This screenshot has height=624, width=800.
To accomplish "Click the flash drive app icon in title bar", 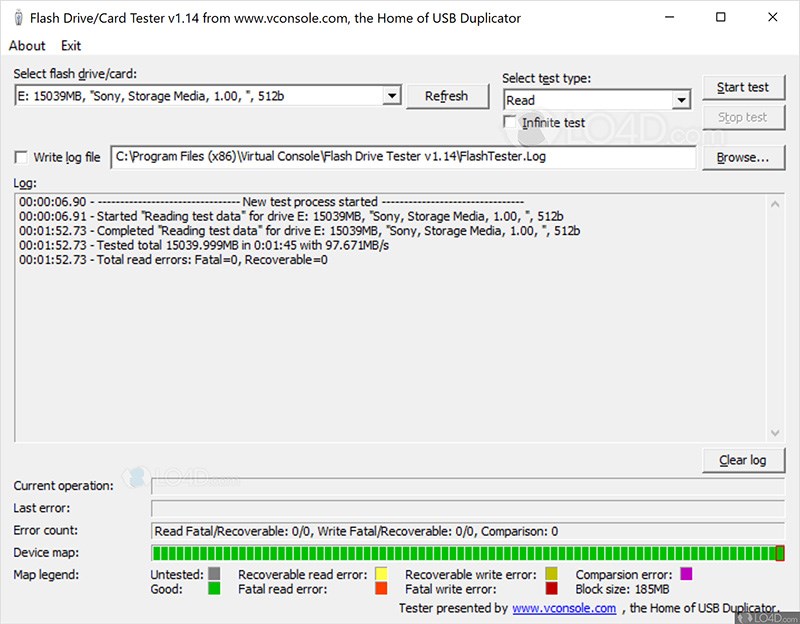I will [x=18, y=18].
